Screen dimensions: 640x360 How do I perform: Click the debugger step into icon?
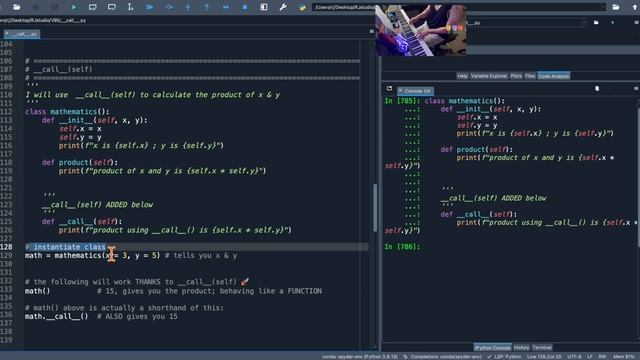[x=188, y=7]
